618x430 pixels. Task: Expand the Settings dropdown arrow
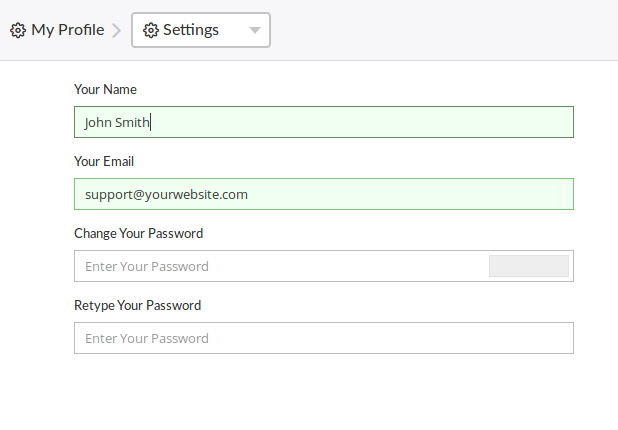tap(254, 30)
